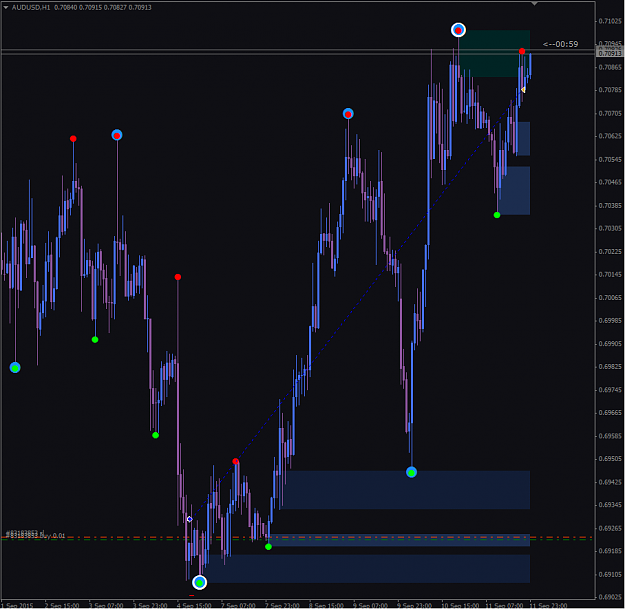This screenshot has height=609, width=625.
Task: Click the 0.69505 price scale label
Action: (610, 459)
